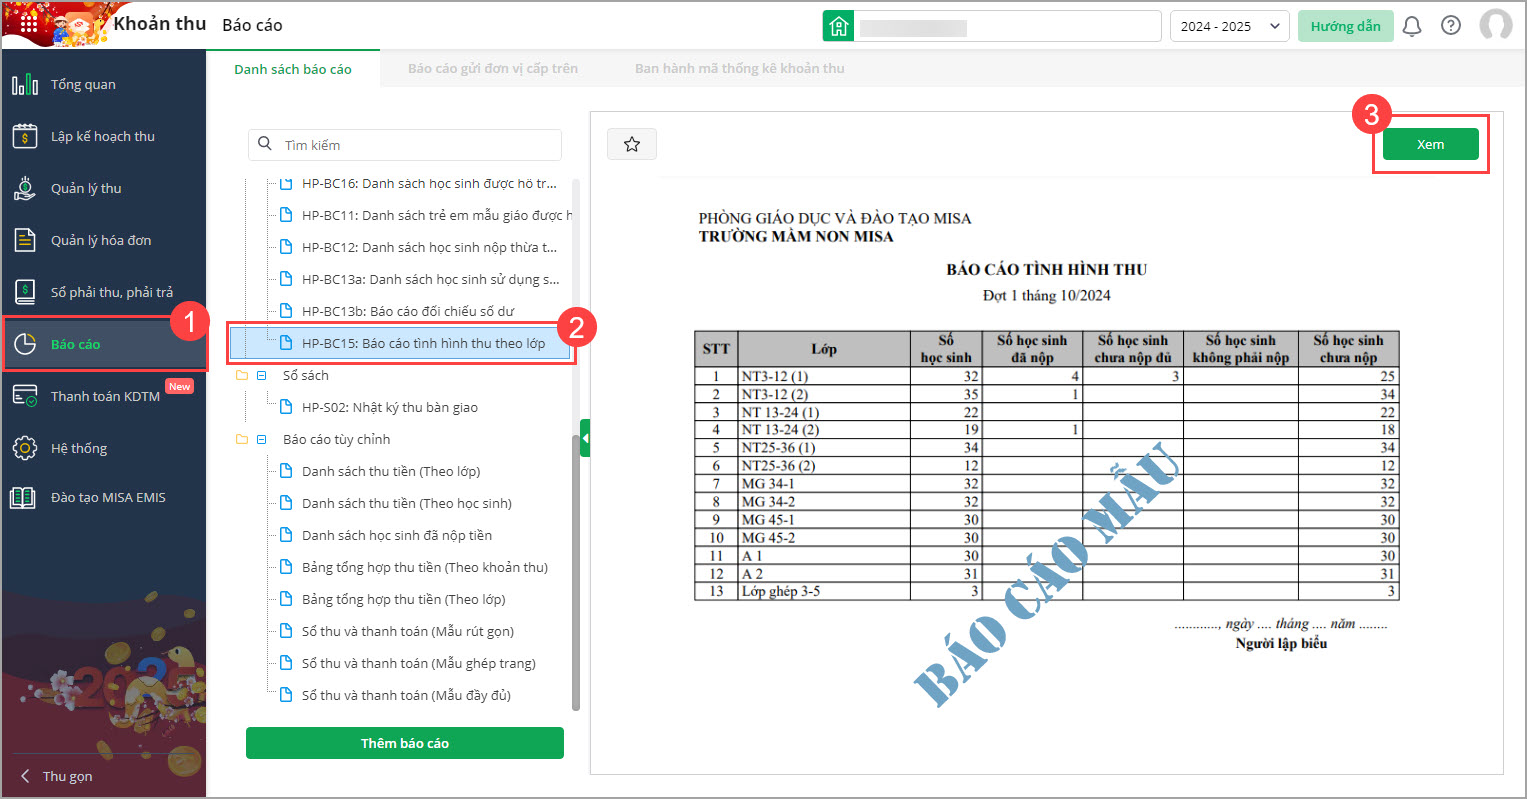Click the report title BÁO CÁO TÌNH HÌNH THU
Screen dimensions: 1527x799
[x=1046, y=269]
